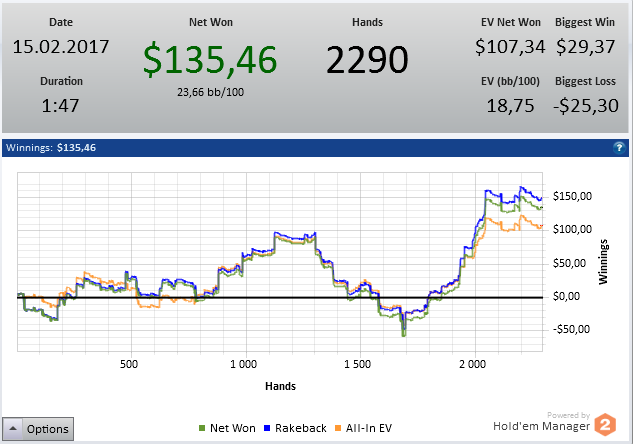Click the $100,00 y-axis label
Screen dimensions: 633x444
[572, 230]
